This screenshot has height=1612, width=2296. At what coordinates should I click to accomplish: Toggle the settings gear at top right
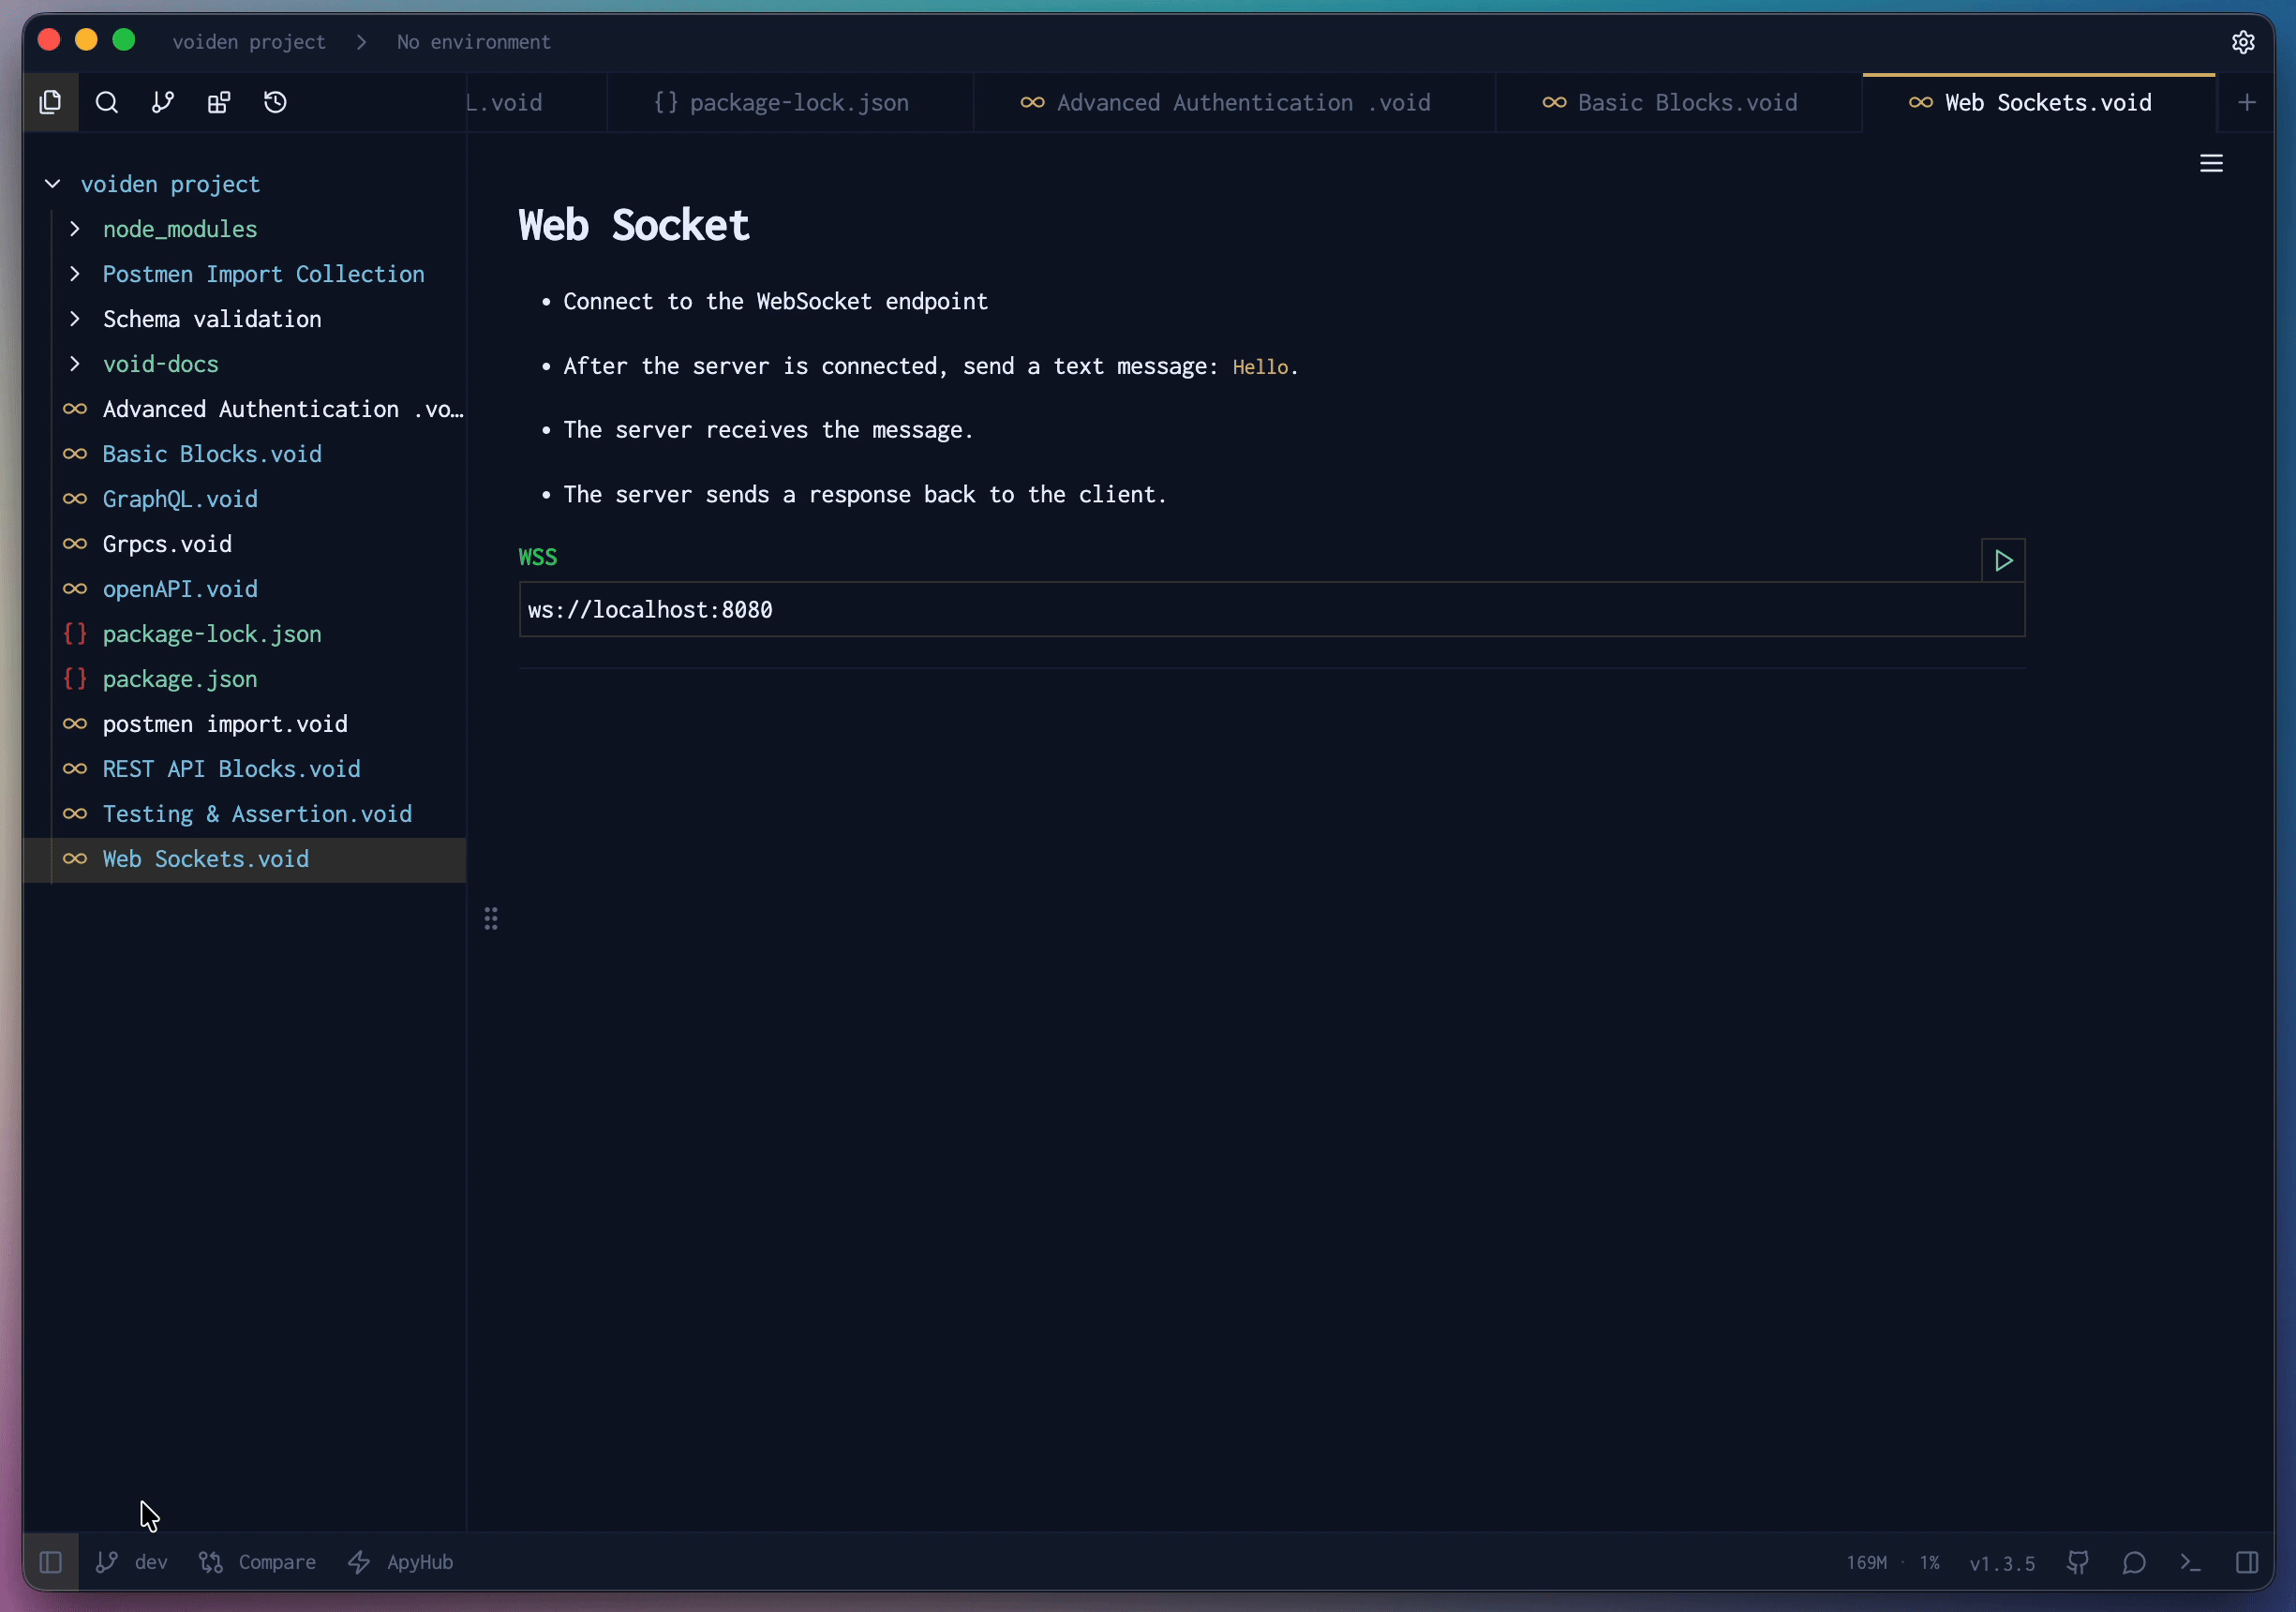pyautogui.click(x=2244, y=42)
